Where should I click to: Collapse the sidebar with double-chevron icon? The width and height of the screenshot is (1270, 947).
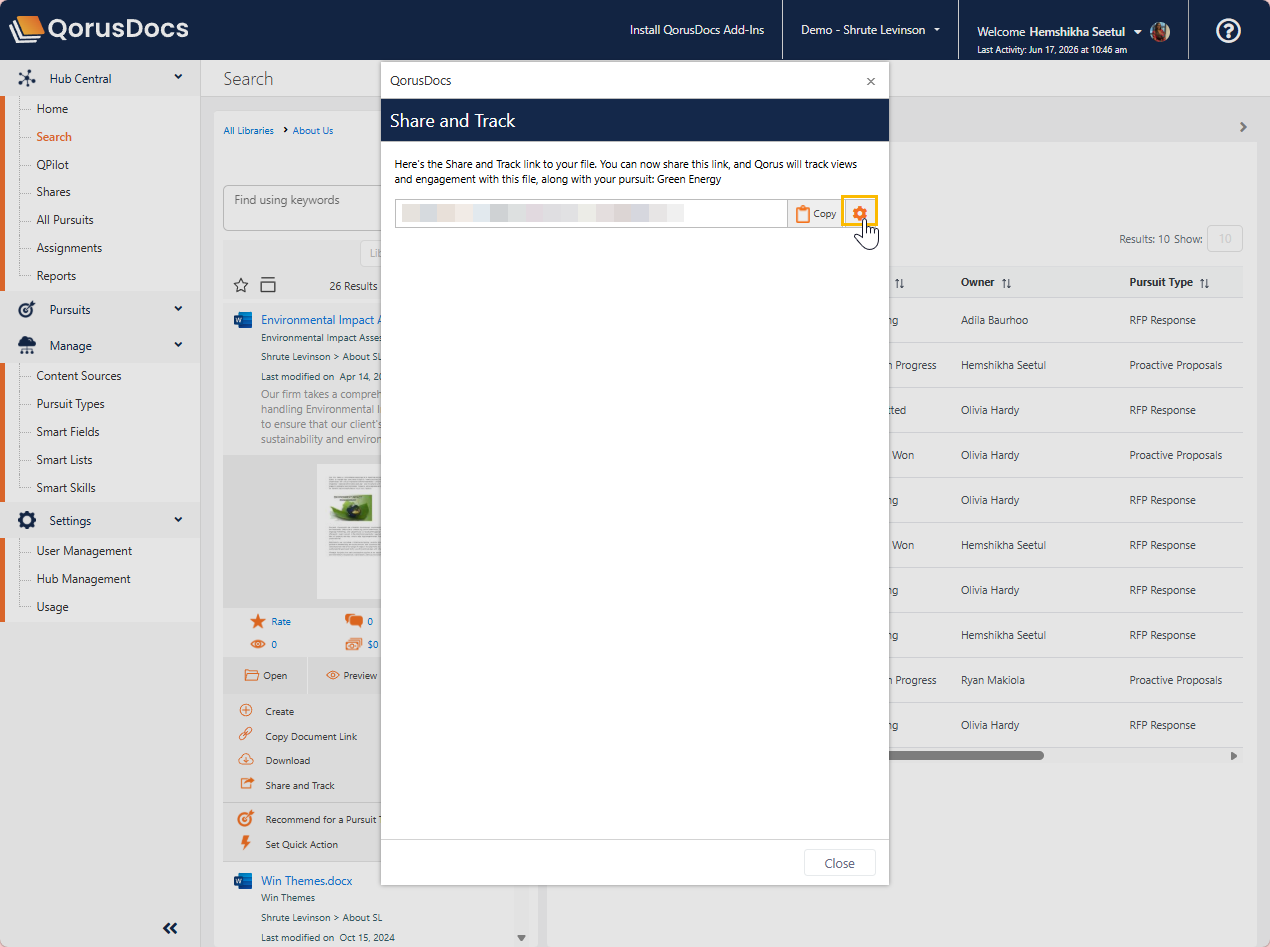[170, 928]
